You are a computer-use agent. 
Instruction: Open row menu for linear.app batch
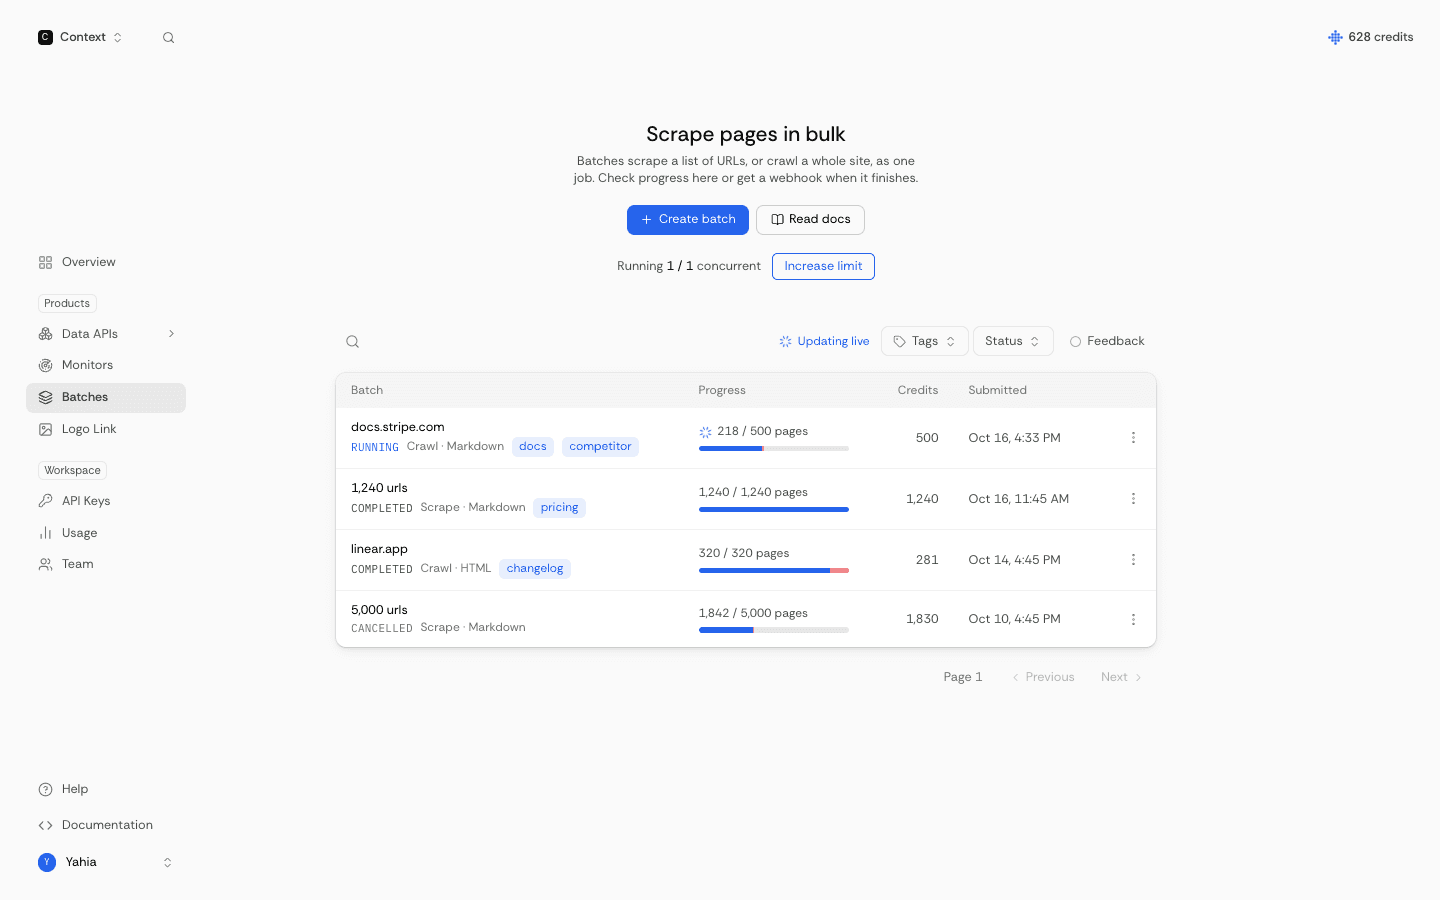(x=1133, y=560)
